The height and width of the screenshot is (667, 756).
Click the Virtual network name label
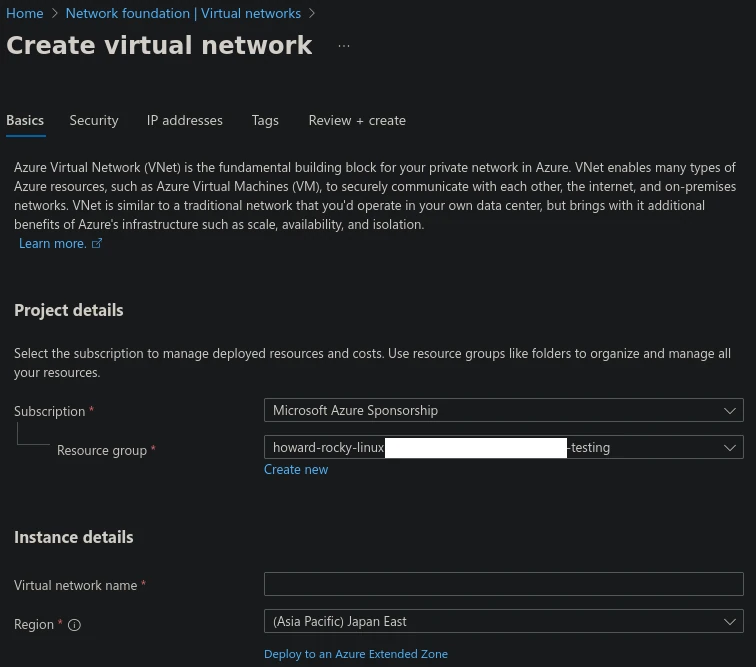coord(75,585)
